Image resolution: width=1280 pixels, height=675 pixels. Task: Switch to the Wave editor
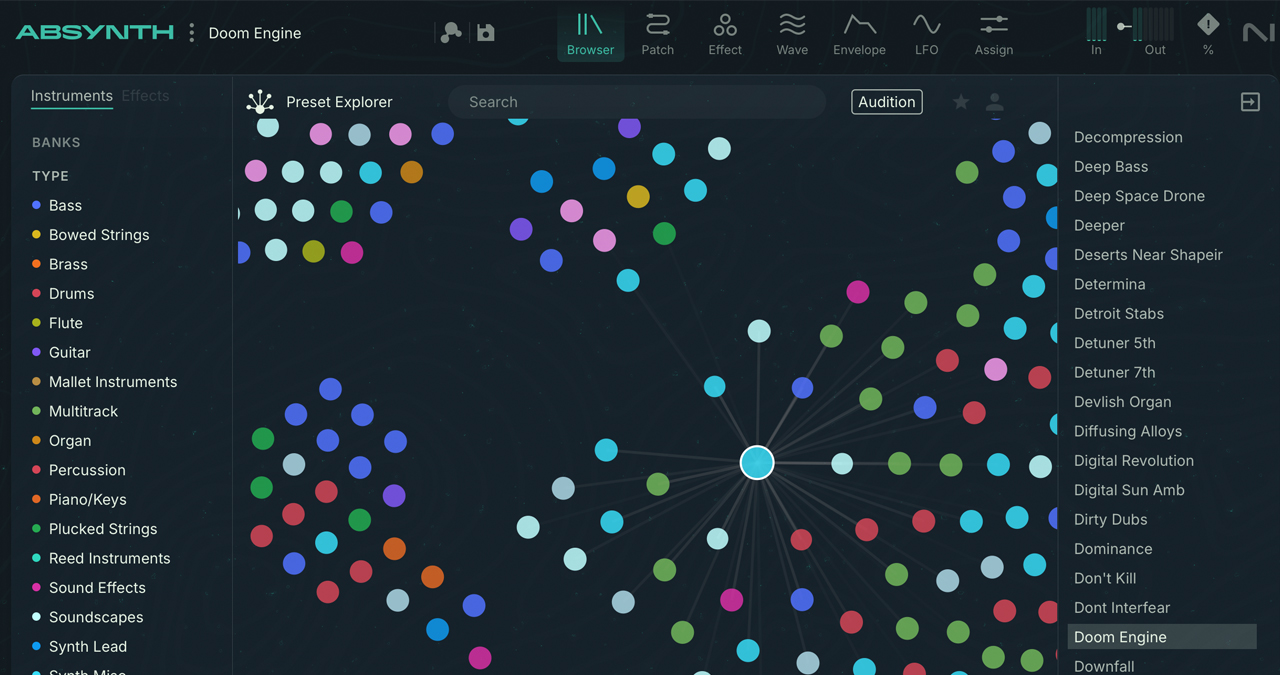coord(792,33)
